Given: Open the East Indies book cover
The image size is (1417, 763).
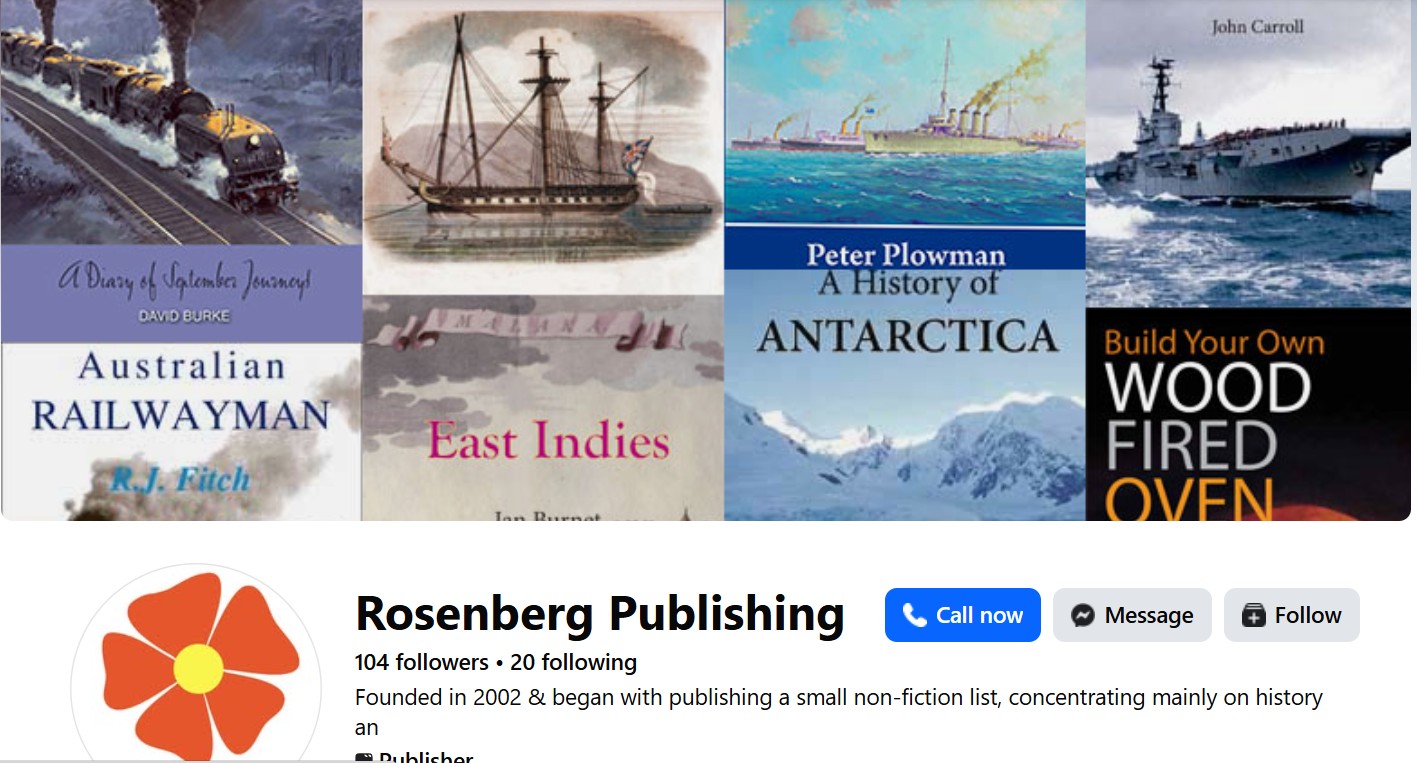Looking at the screenshot, I should click(x=543, y=408).
